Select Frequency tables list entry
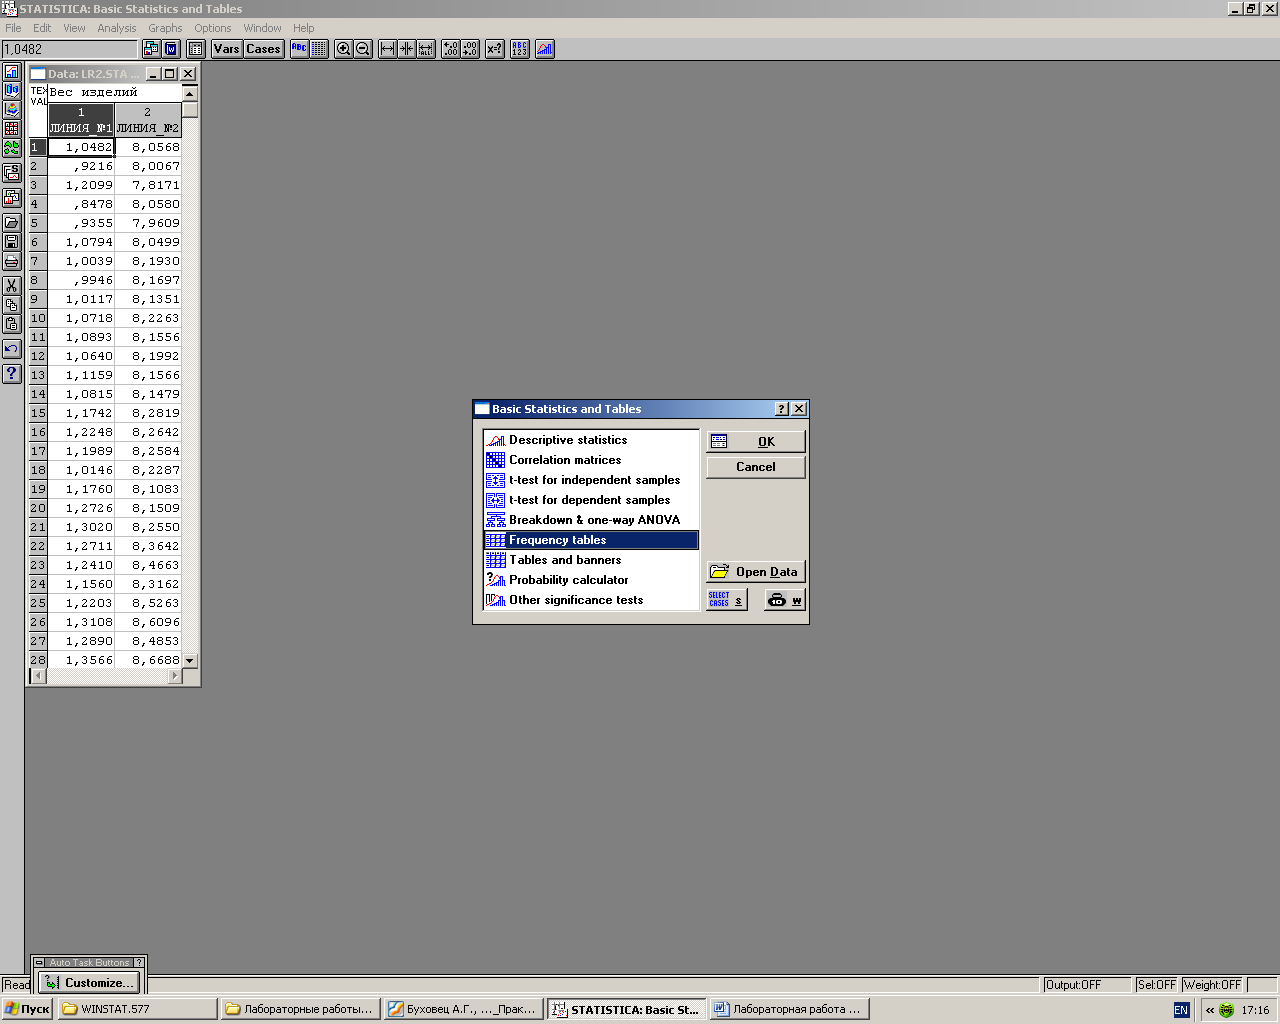This screenshot has height=1024, width=1280. click(x=591, y=540)
